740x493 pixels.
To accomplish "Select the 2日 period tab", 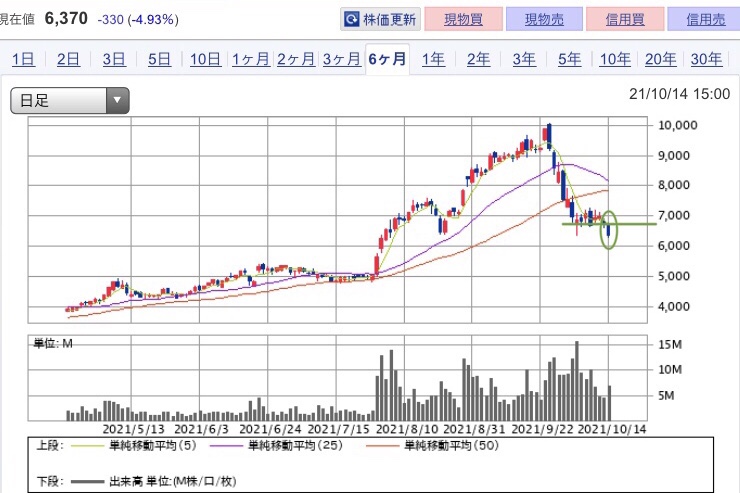I will pyautogui.click(x=68, y=59).
